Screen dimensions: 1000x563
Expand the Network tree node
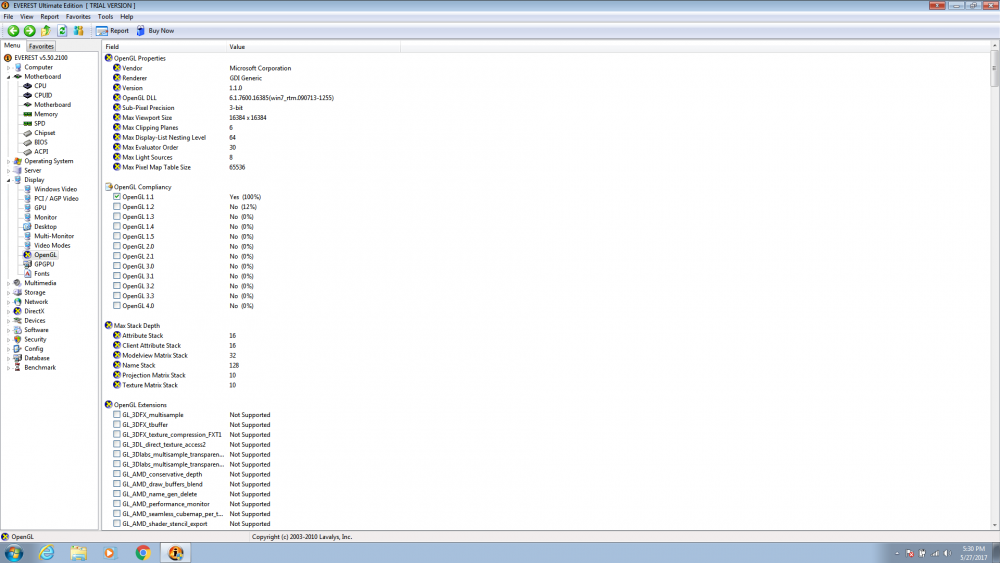point(8,302)
